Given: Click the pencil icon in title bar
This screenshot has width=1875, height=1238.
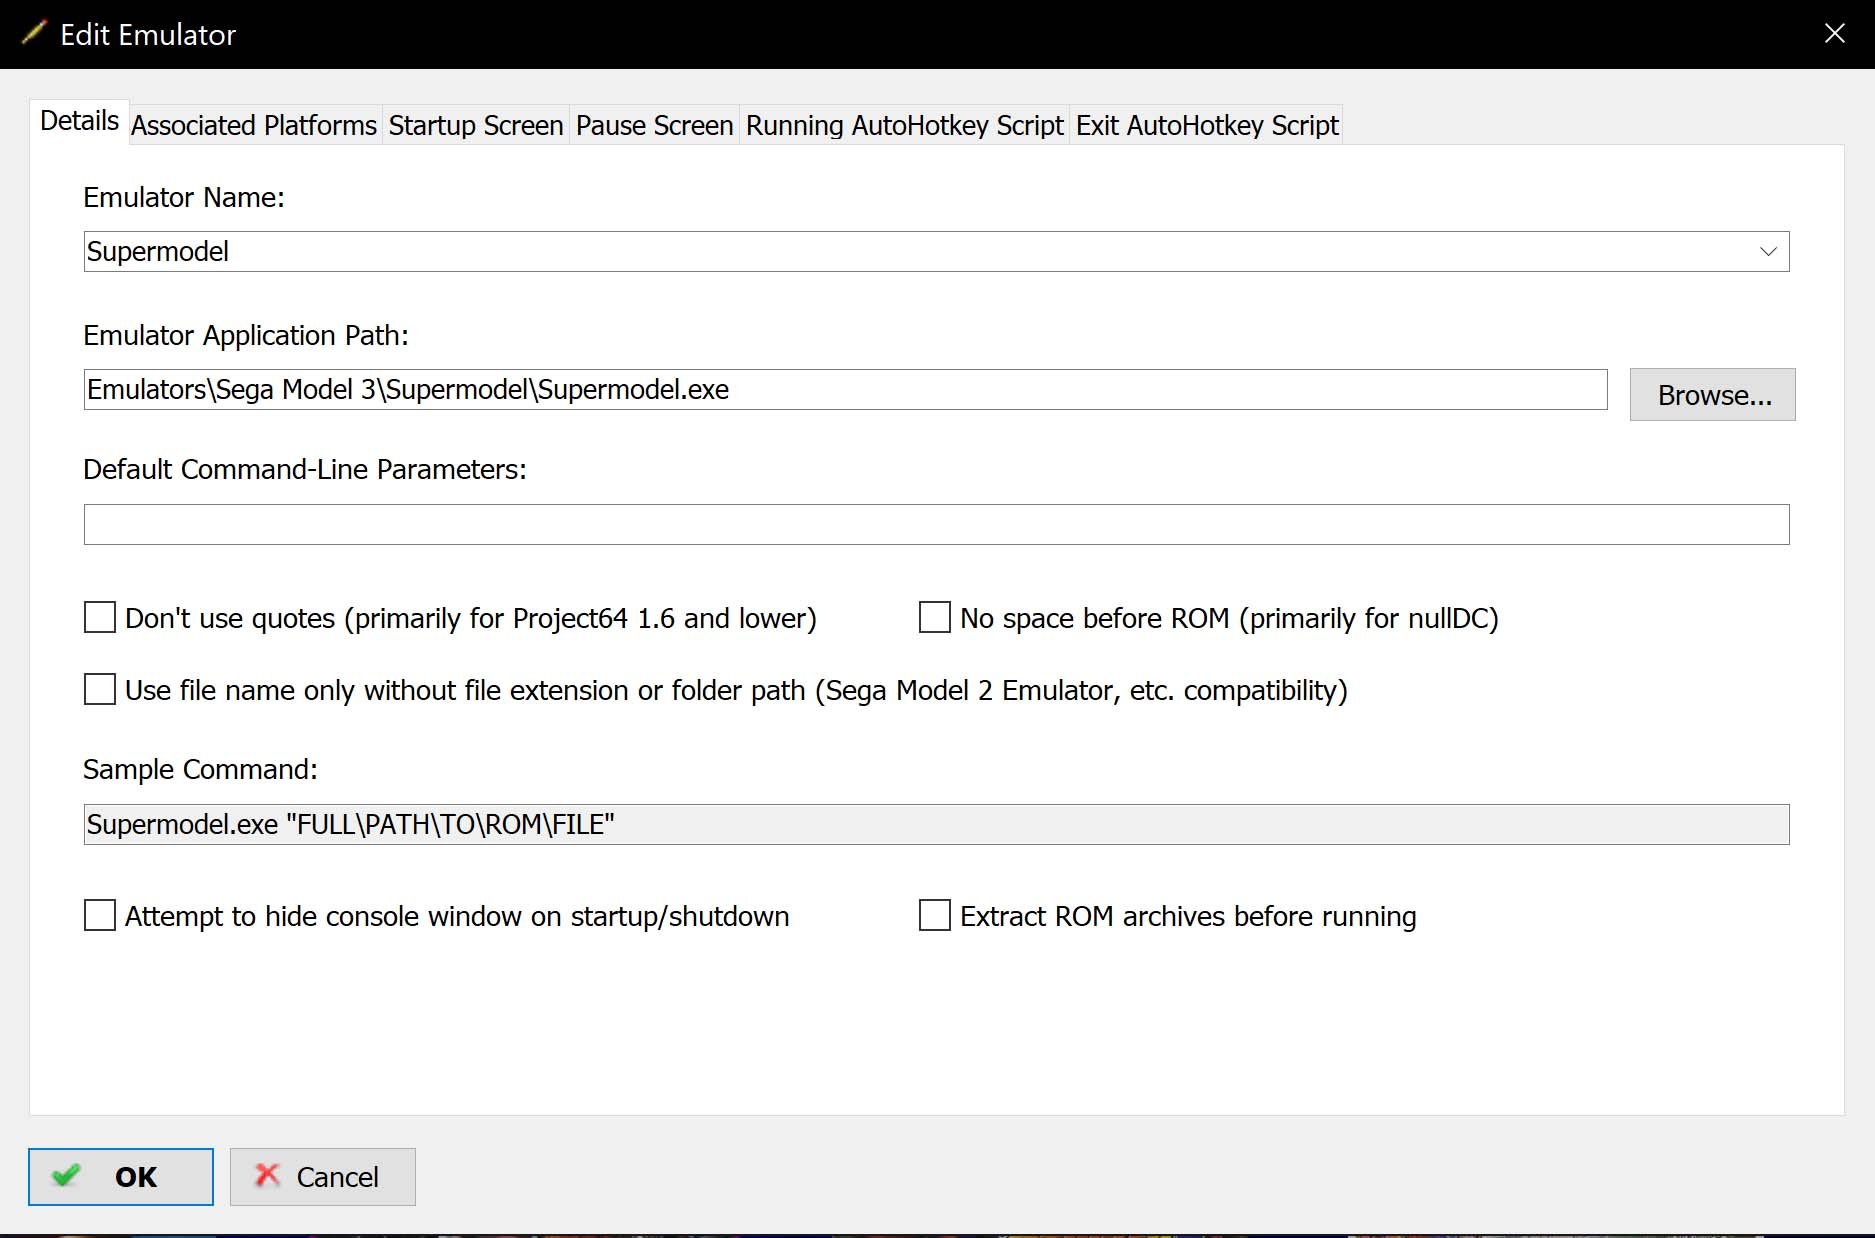Looking at the screenshot, I should (34, 33).
